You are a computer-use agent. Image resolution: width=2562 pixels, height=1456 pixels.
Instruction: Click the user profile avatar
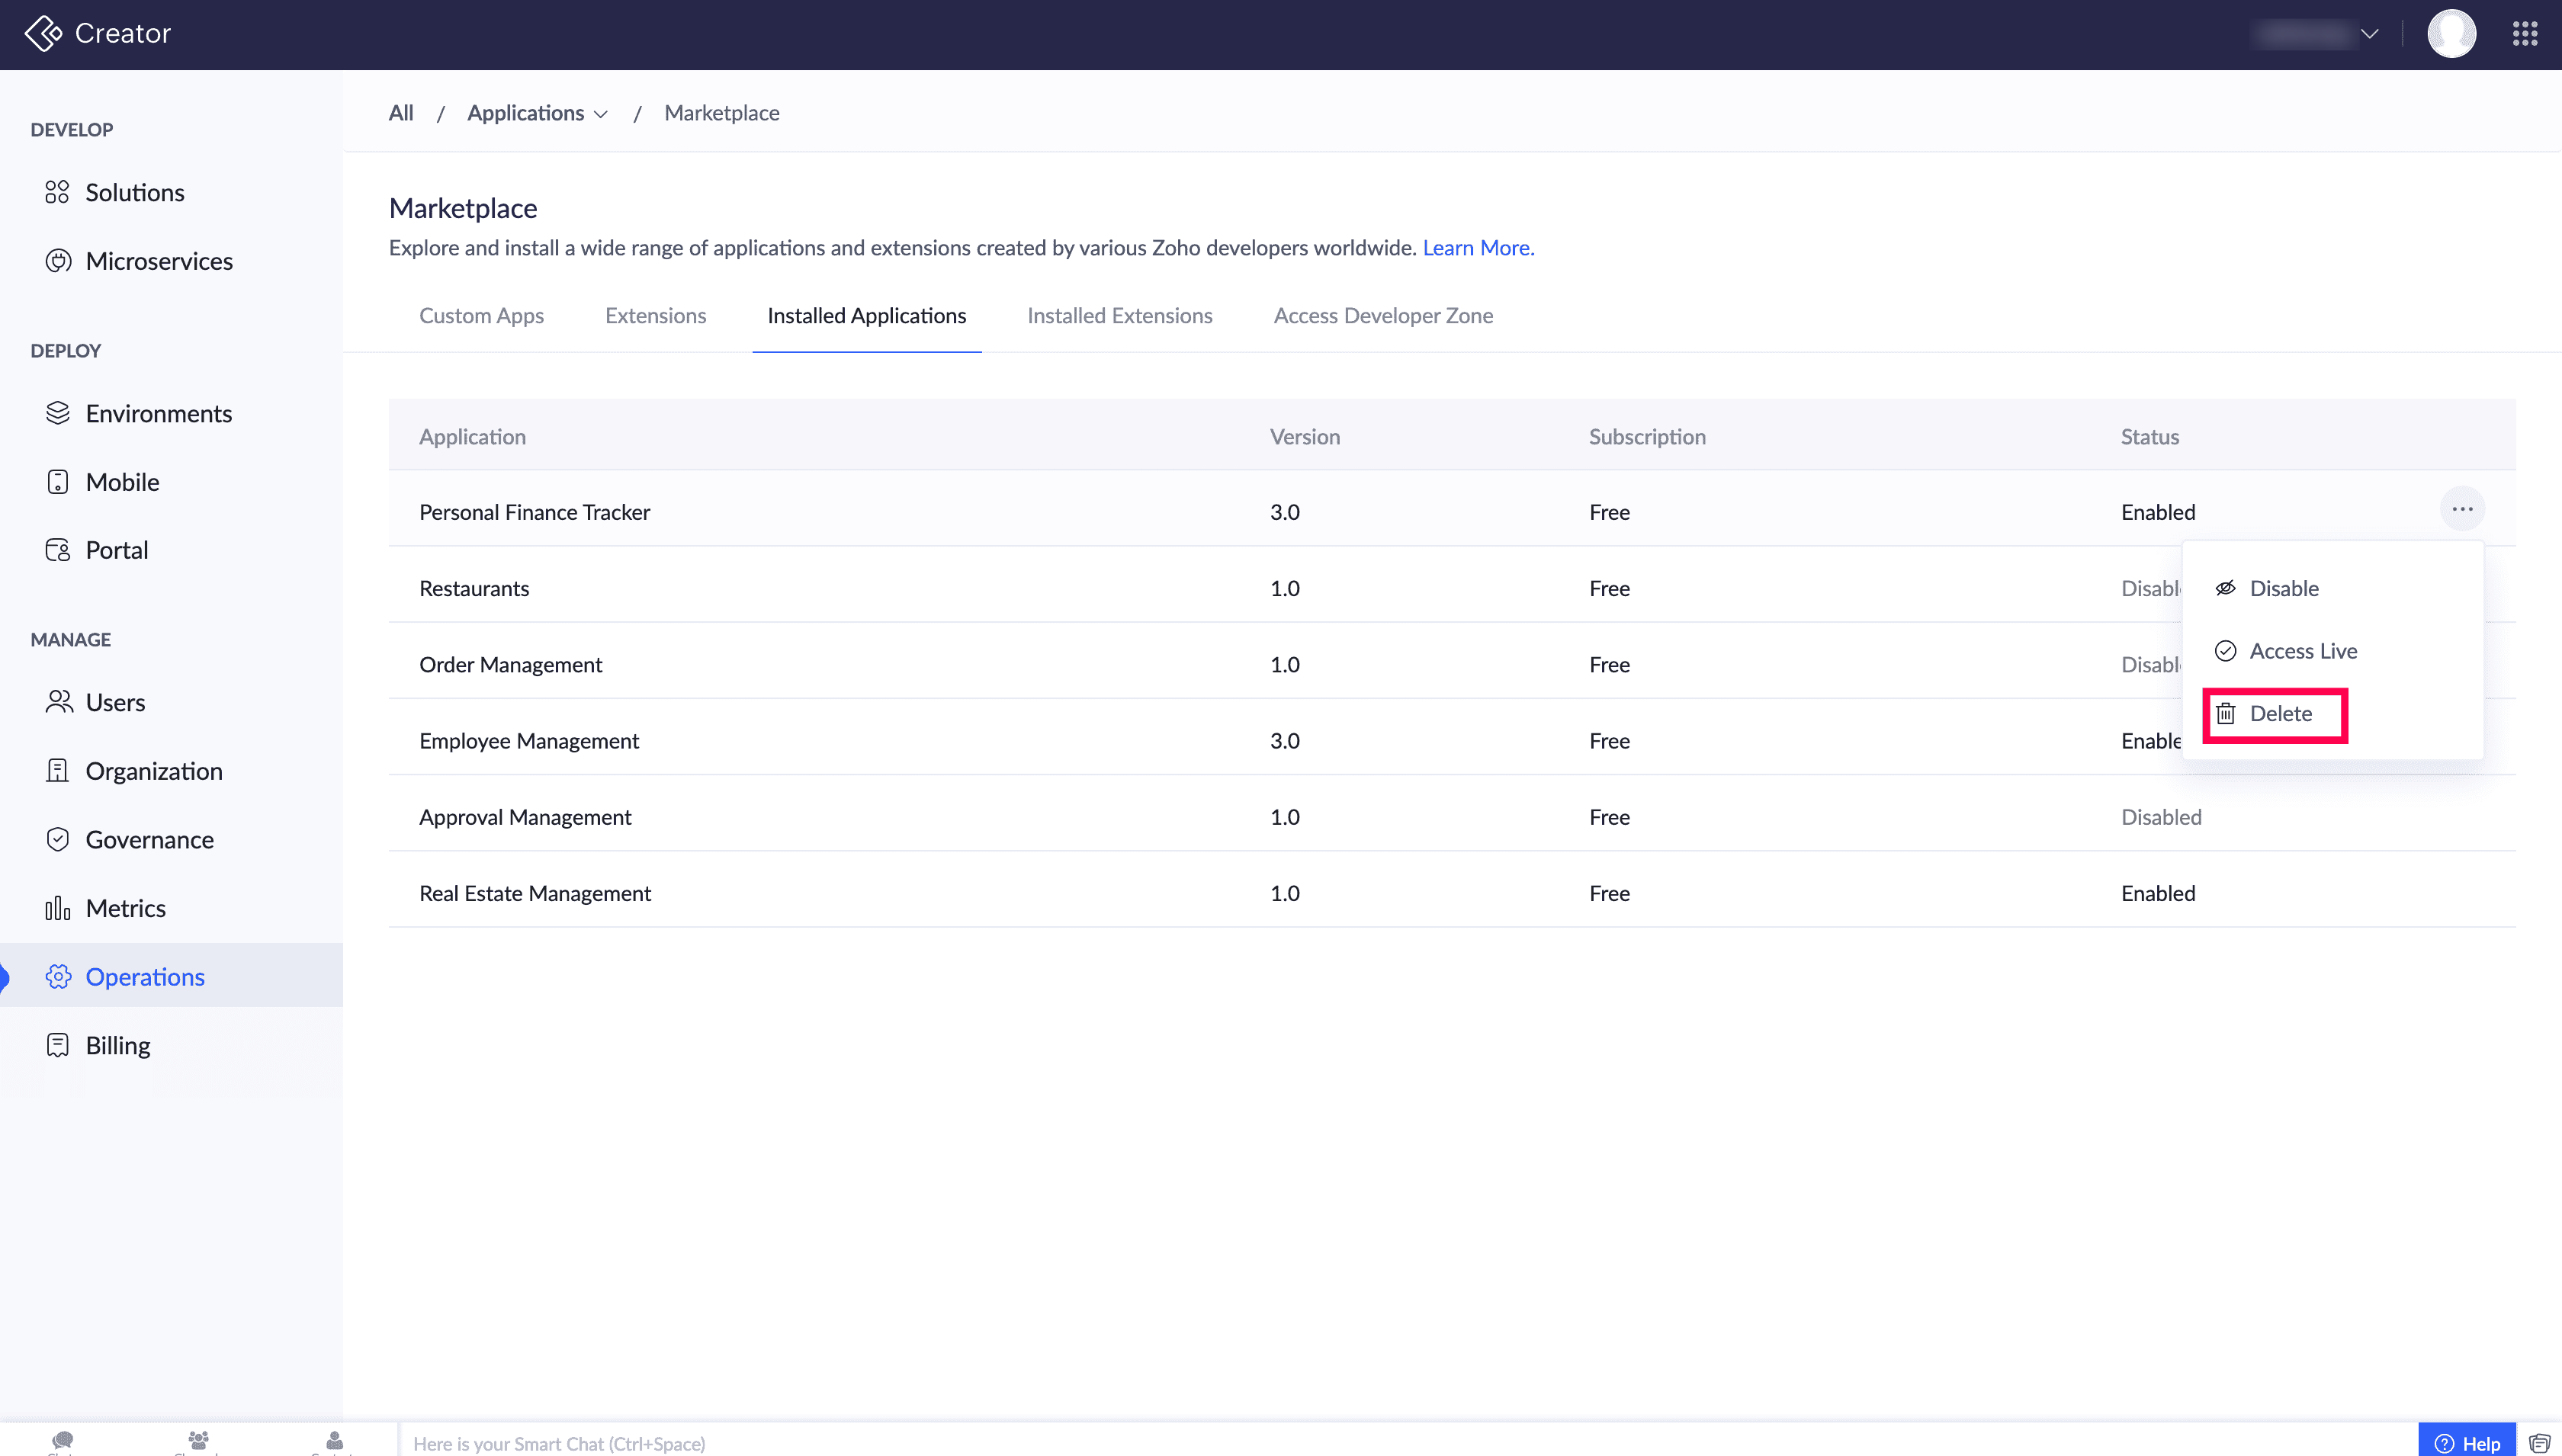2451,34
